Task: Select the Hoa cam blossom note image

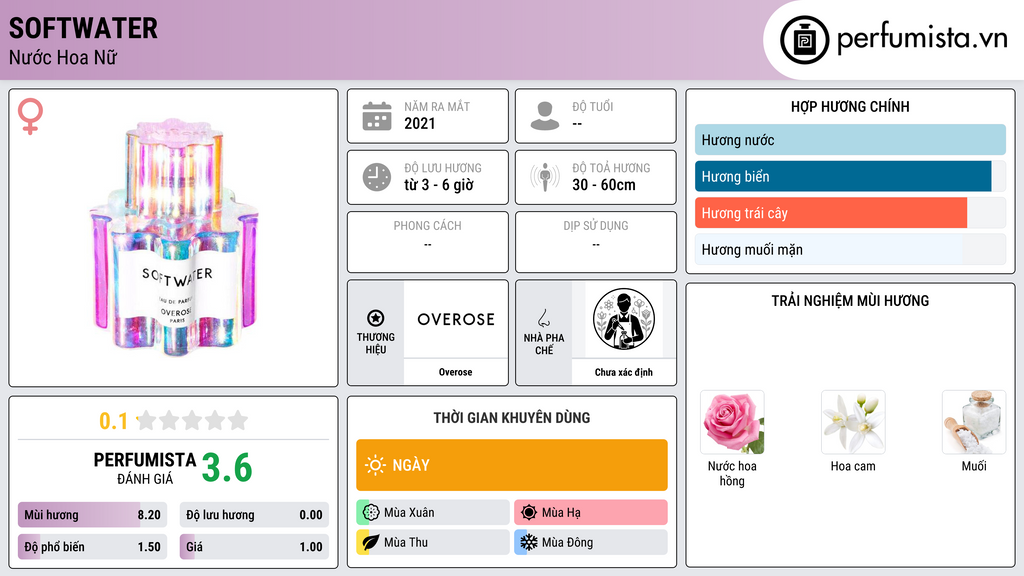Action: pos(853,423)
